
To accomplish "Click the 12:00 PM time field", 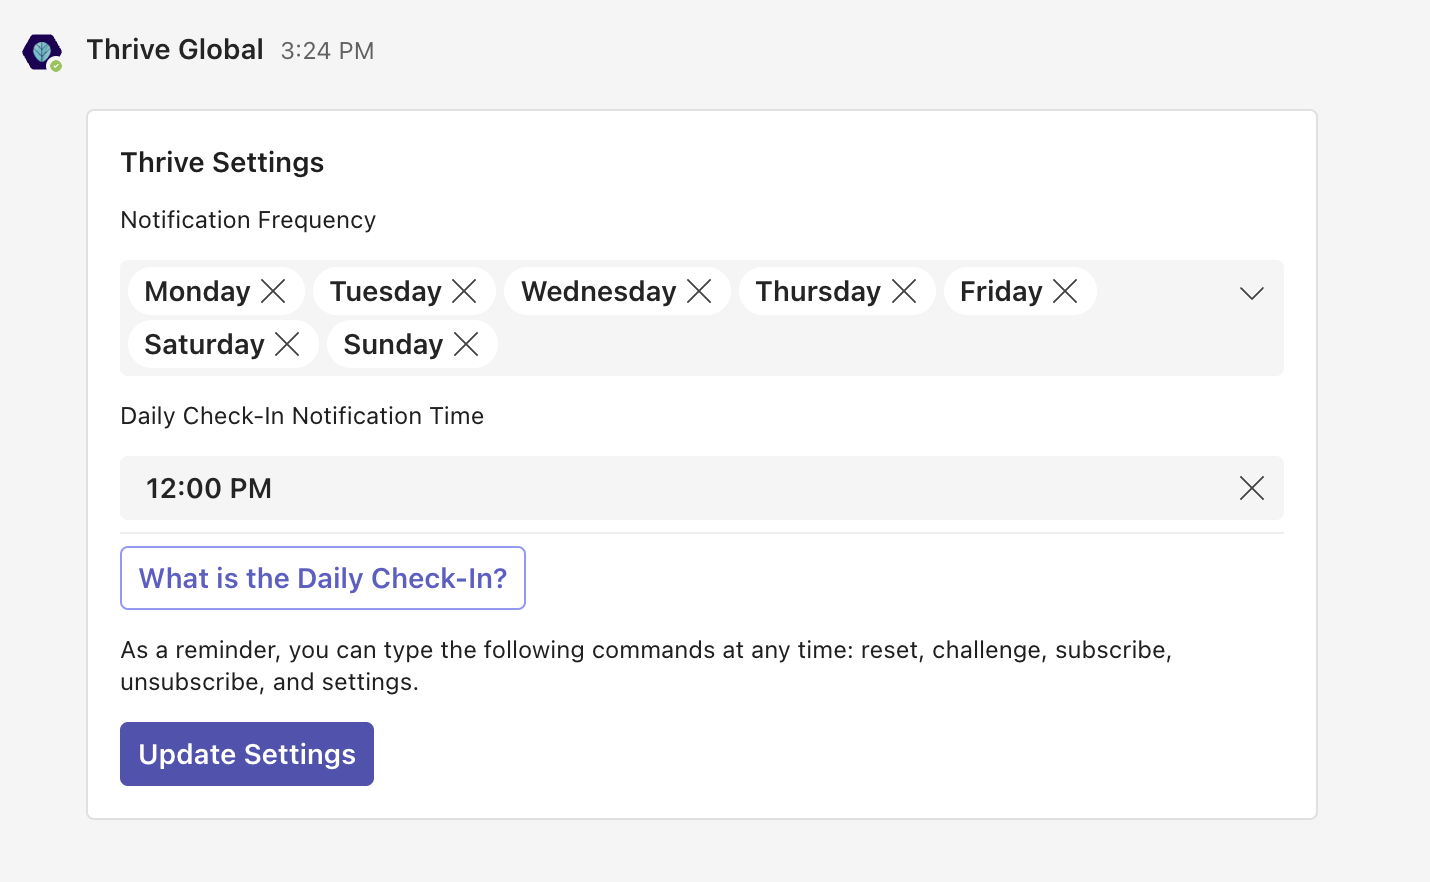I will [702, 488].
